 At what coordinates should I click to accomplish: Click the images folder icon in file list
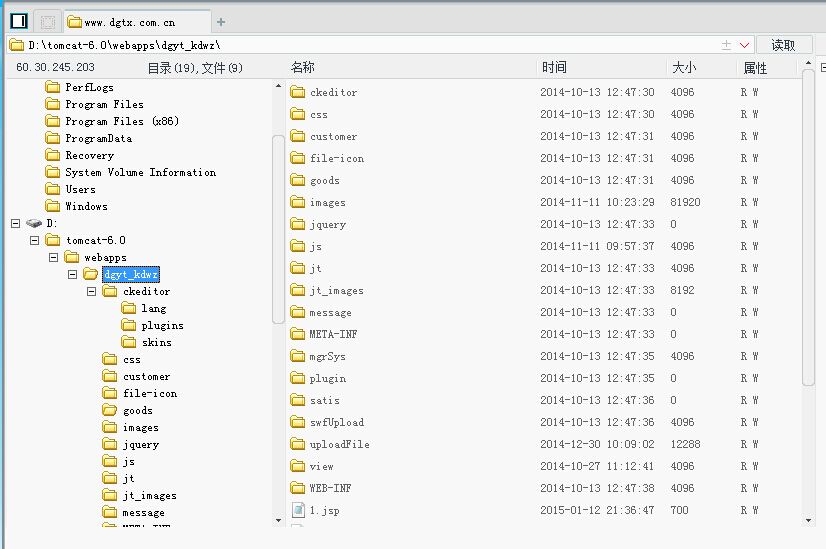tap(298, 202)
